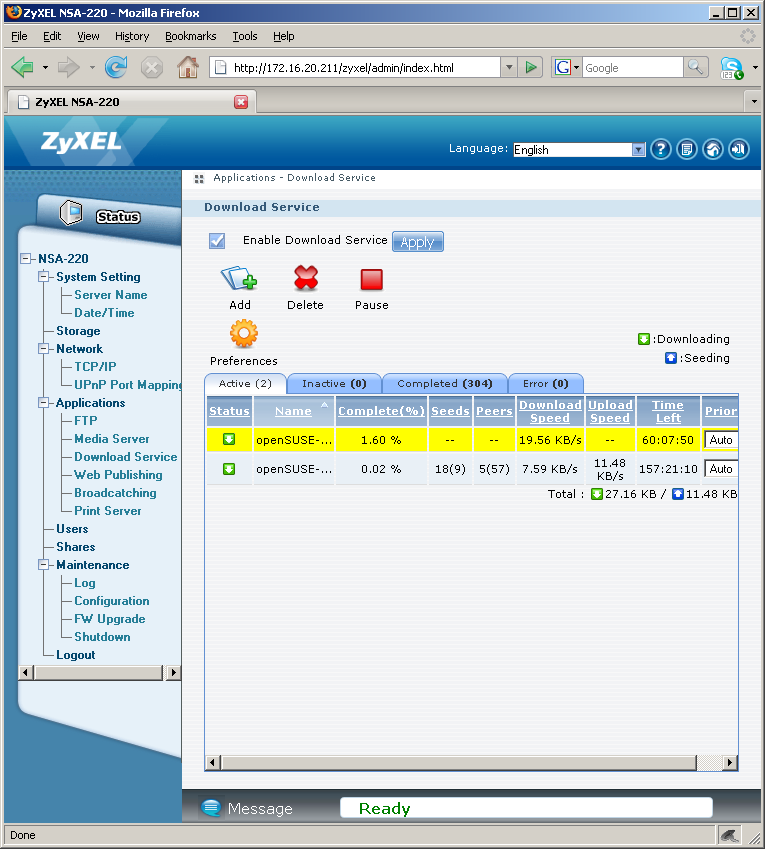
Task: Collapse Maintenance tree node
Action: [43, 565]
